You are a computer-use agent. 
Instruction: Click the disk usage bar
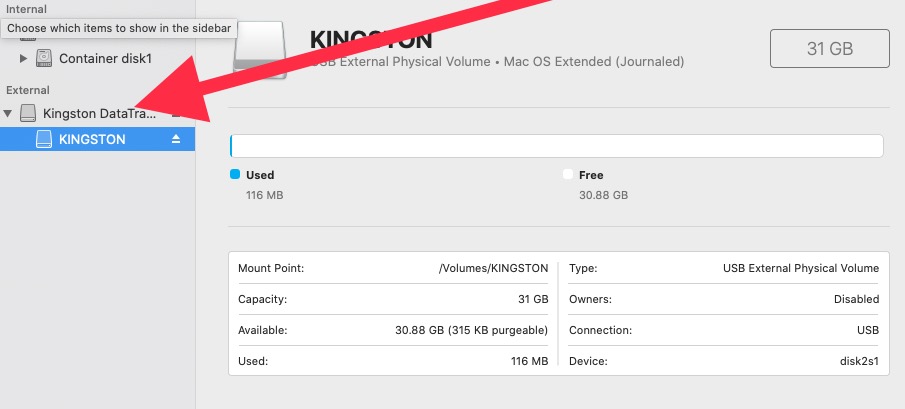556,146
